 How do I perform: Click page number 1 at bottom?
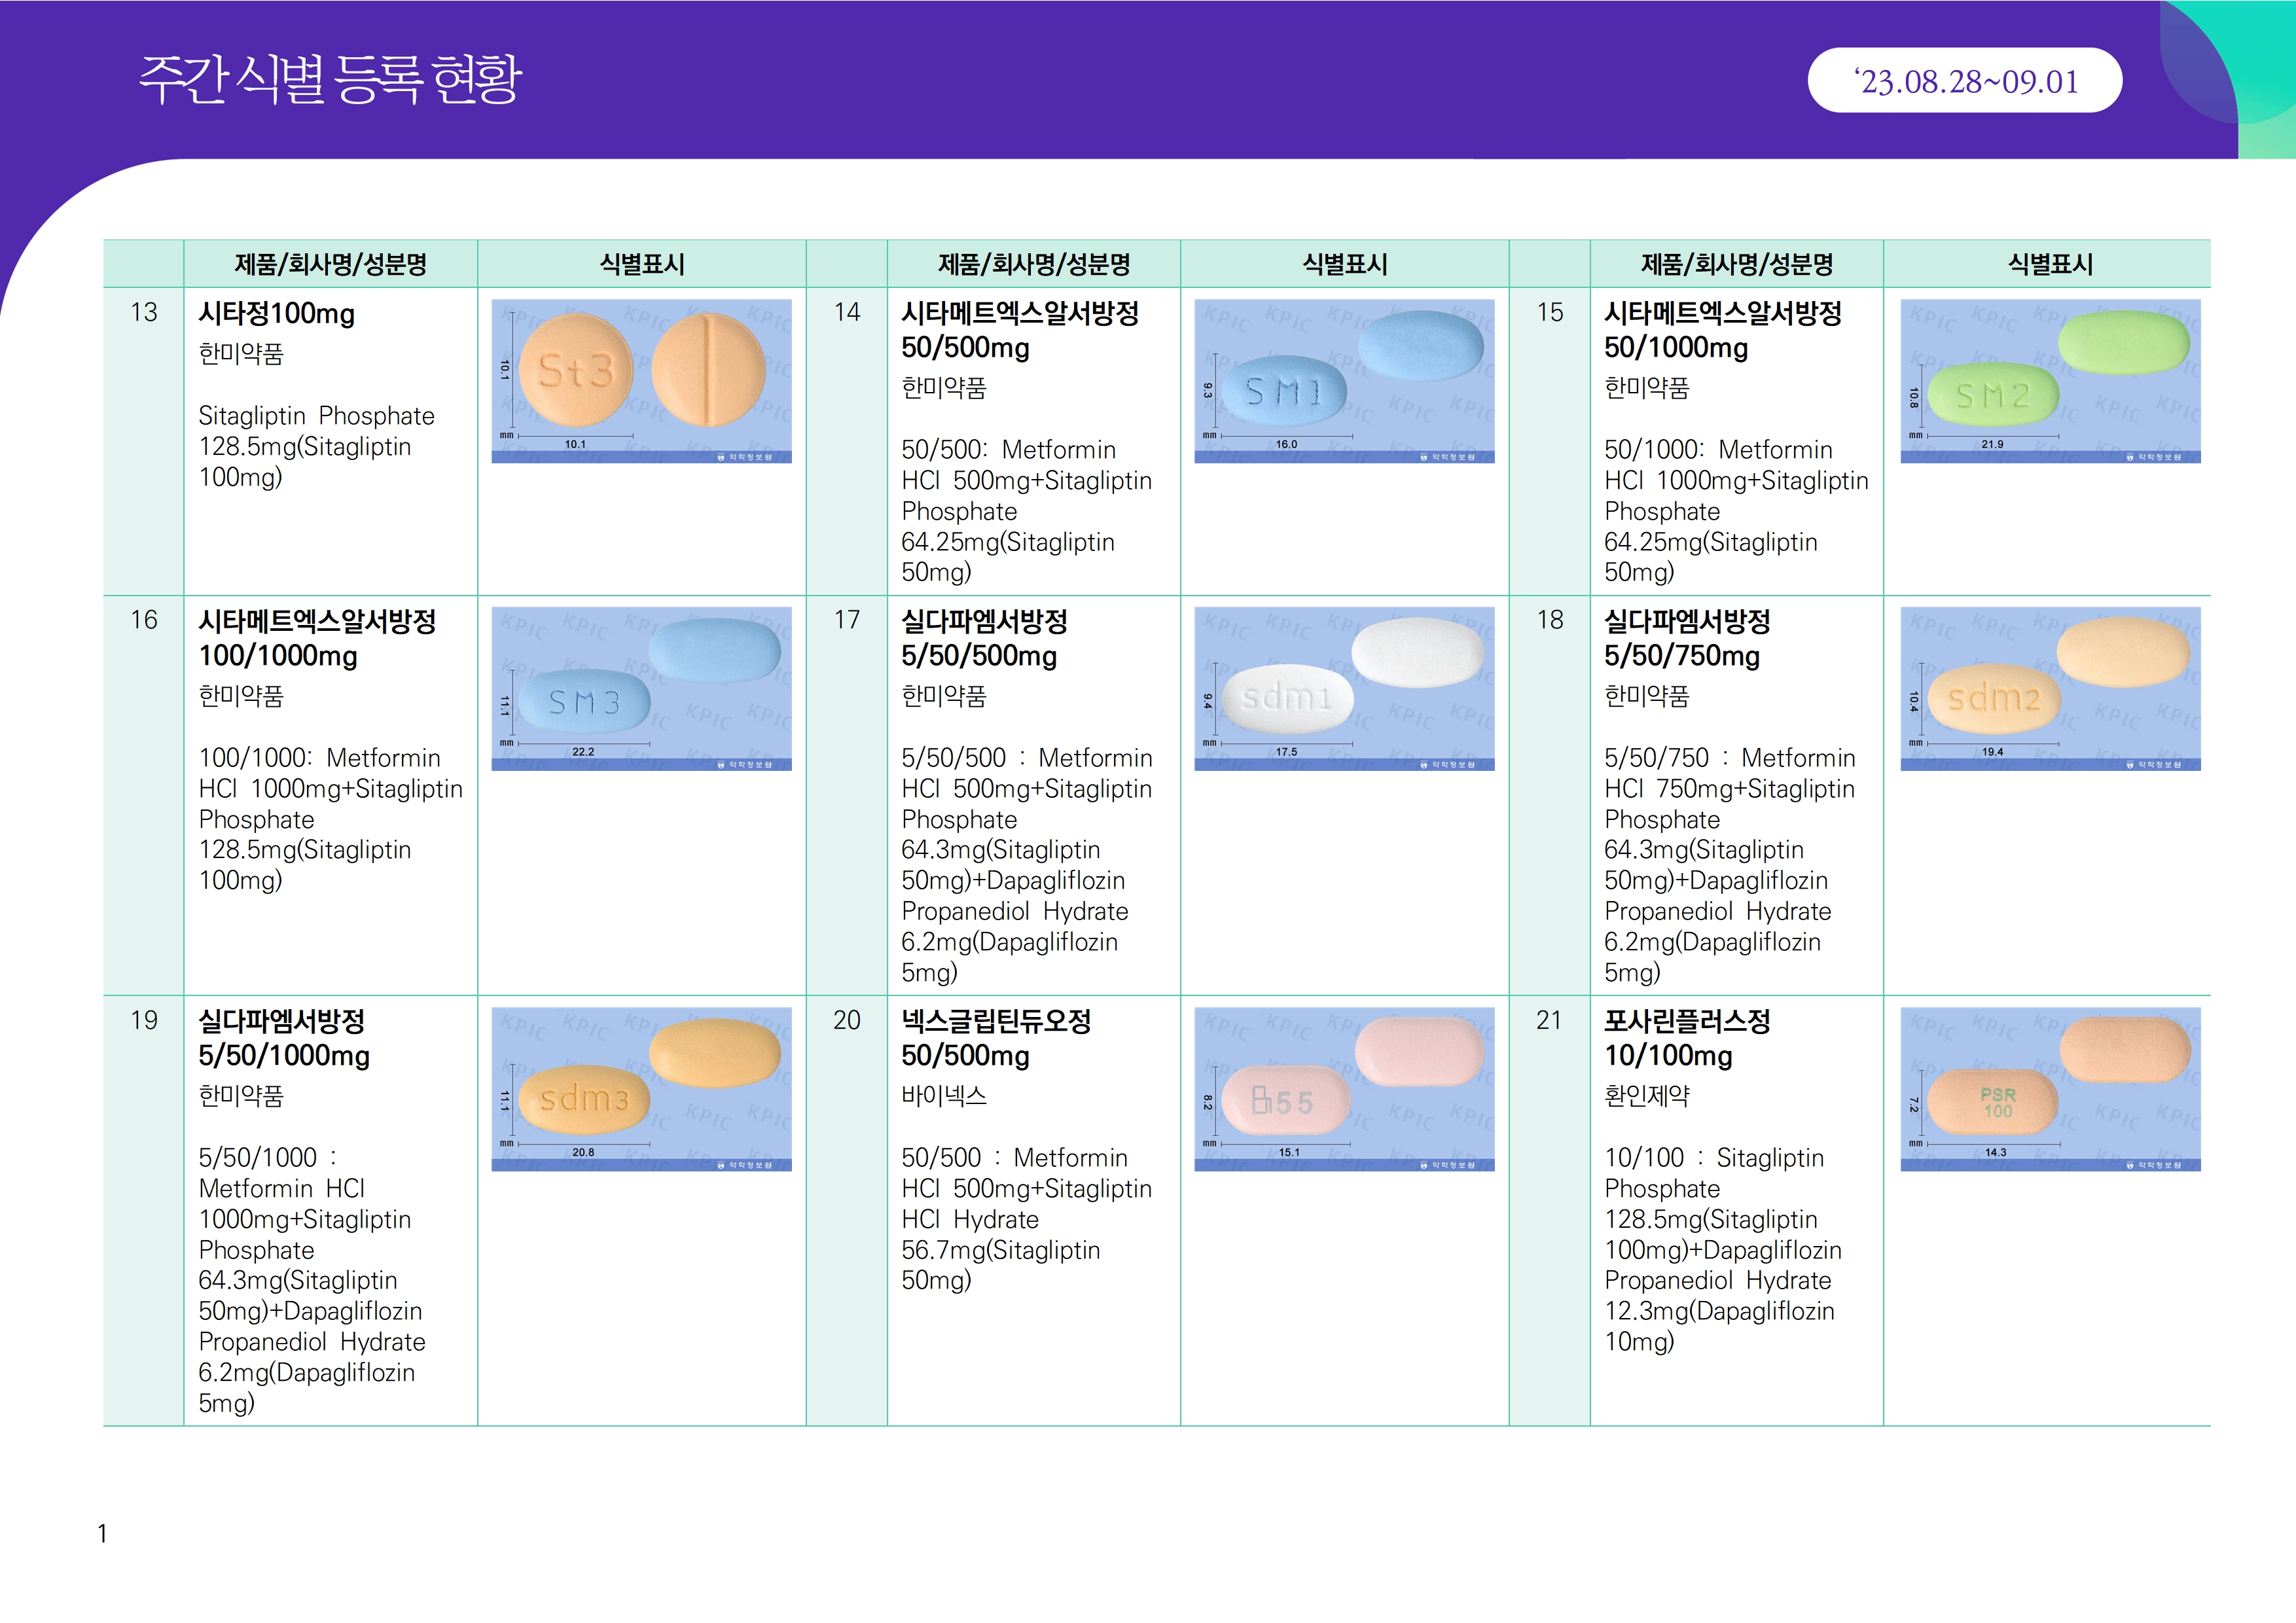[102, 1533]
